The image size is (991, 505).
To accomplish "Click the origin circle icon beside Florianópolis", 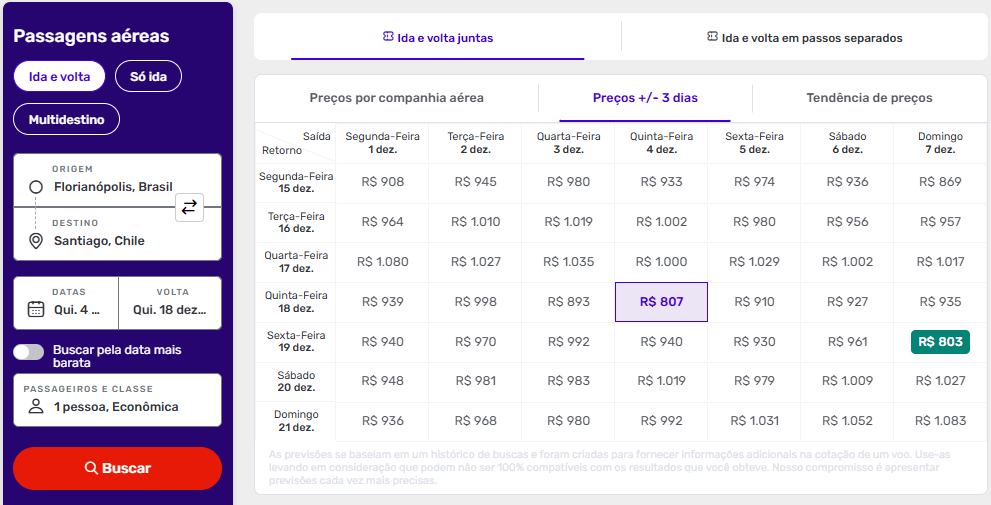I will tap(36, 187).
